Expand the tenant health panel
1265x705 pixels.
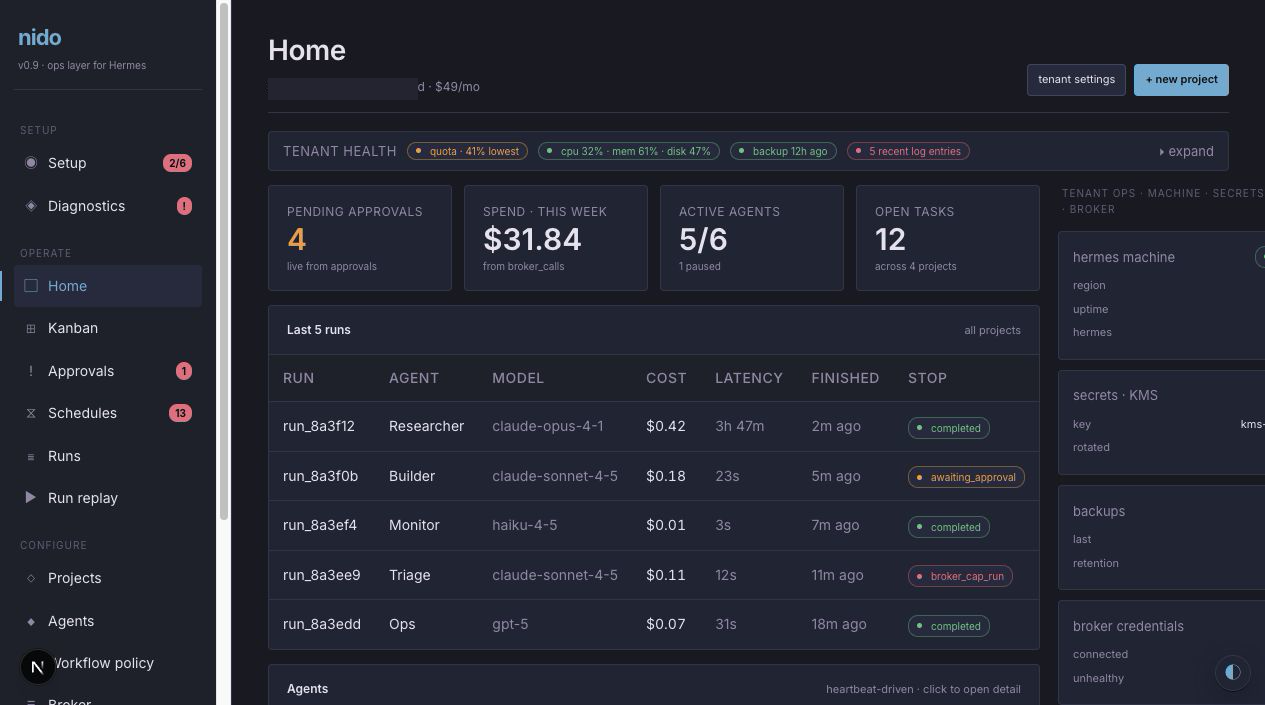click(1187, 152)
